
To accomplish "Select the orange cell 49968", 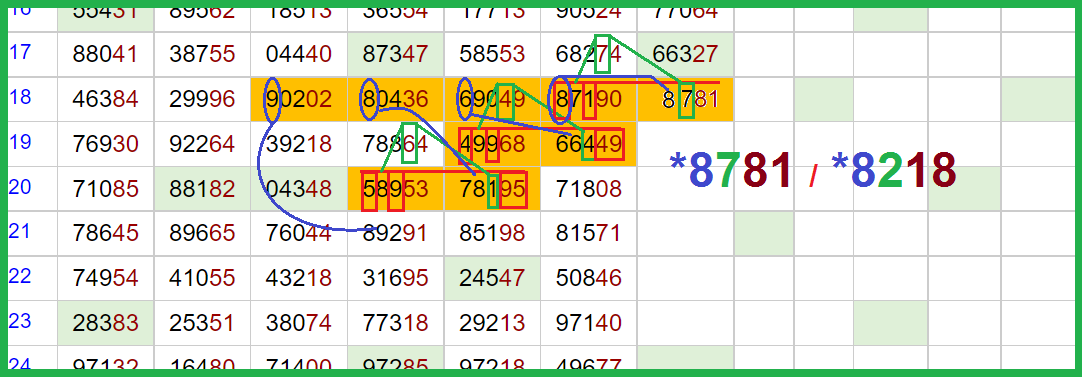I will click(492, 144).
